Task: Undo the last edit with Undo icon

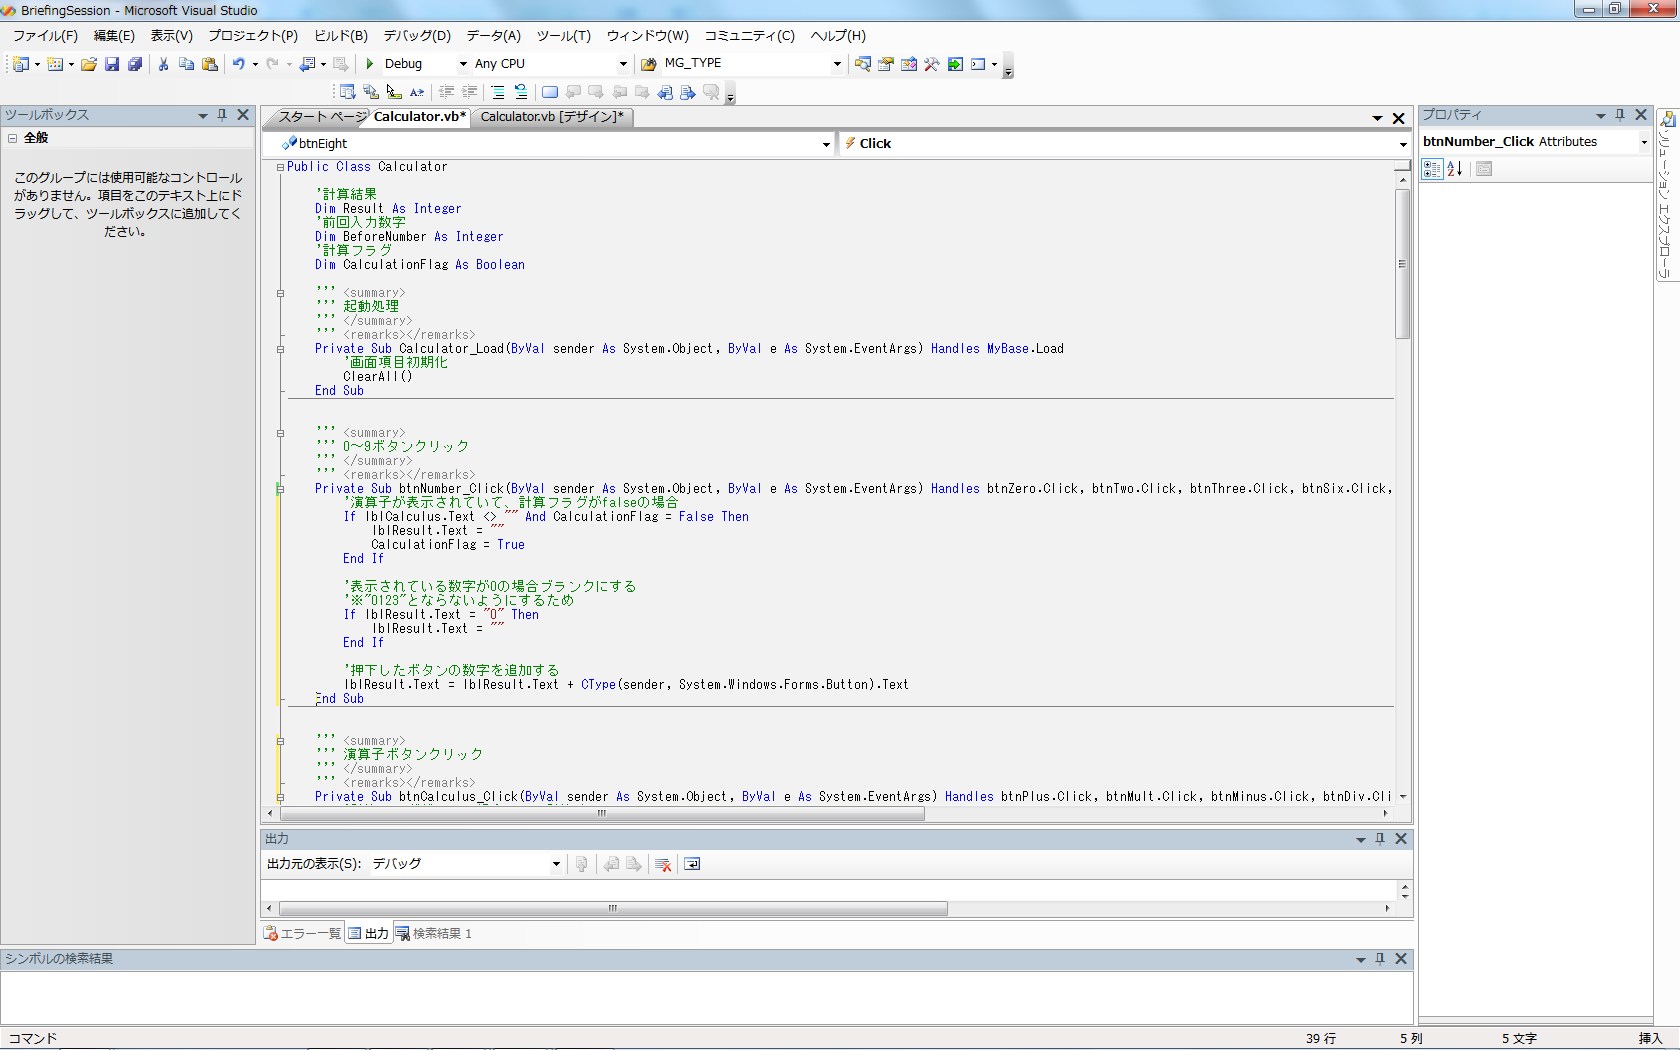Action: (x=239, y=64)
